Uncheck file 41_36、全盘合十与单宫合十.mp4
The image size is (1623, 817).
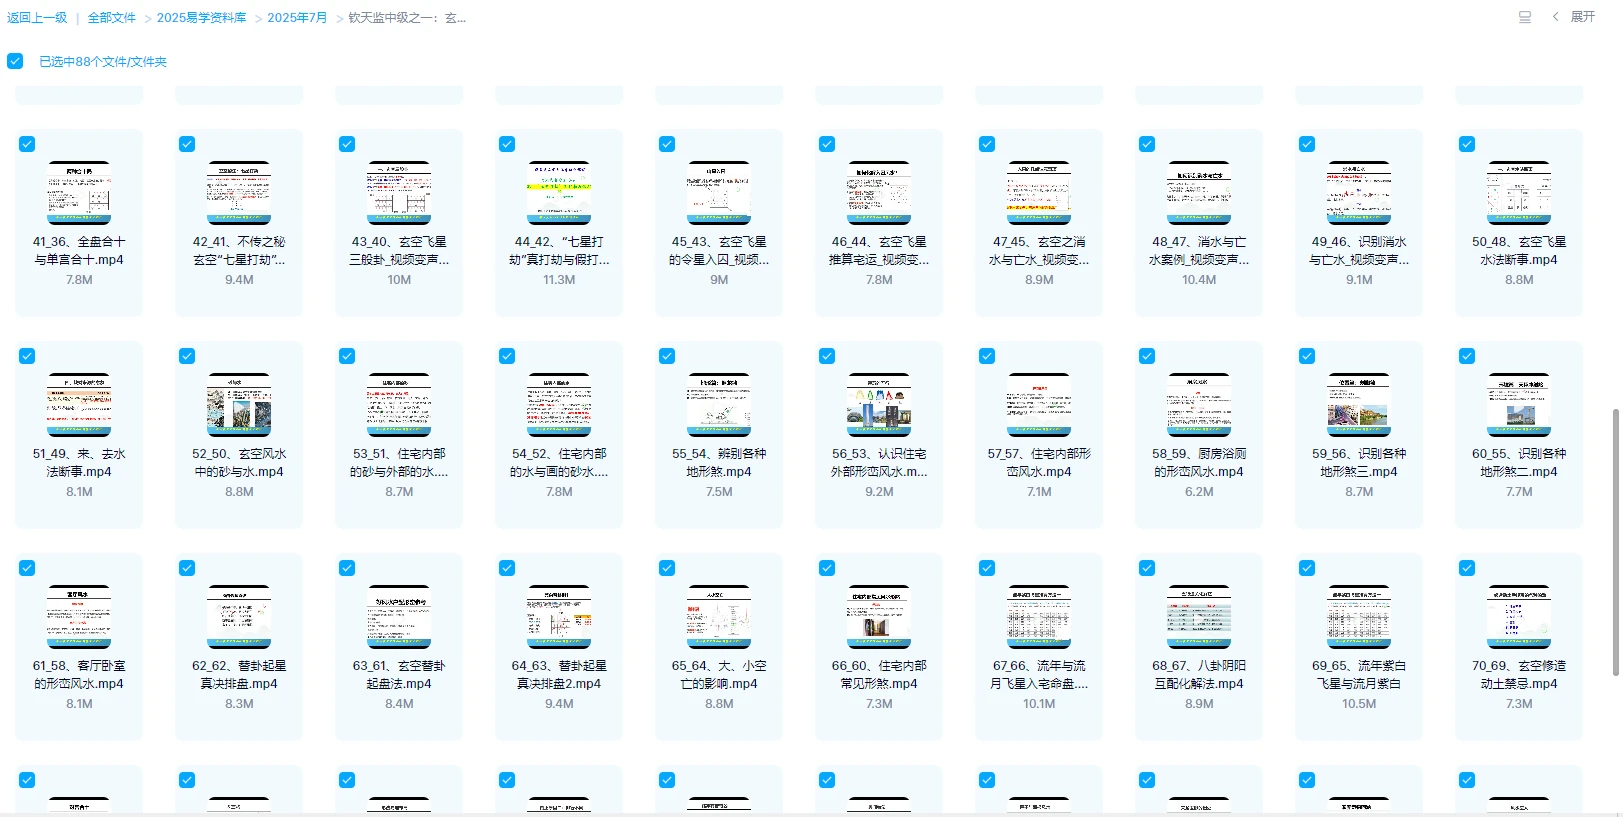tap(27, 144)
